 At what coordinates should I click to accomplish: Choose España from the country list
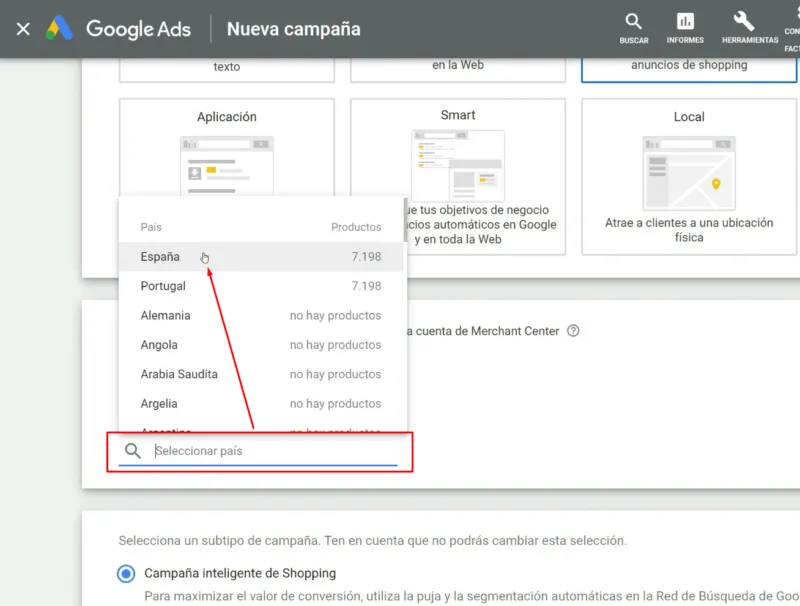261,257
